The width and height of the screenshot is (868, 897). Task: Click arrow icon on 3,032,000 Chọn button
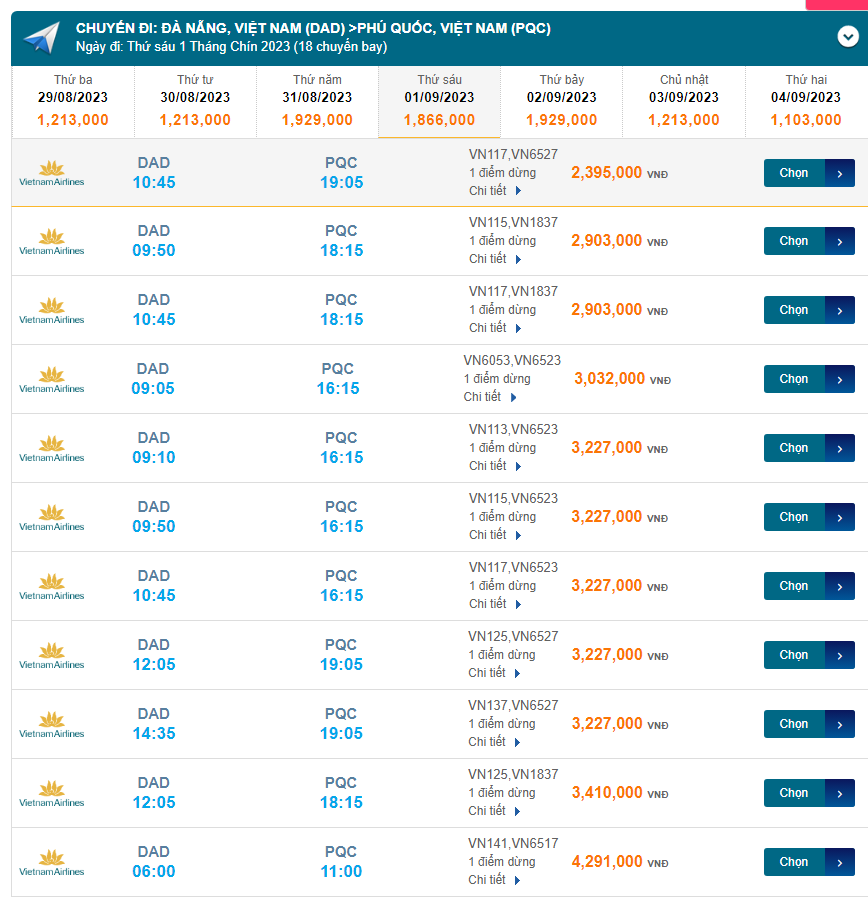840,379
